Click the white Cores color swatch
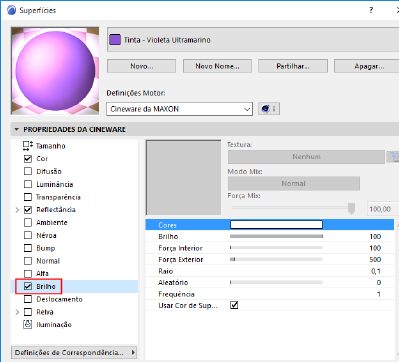The width and height of the screenshot is (399, 362). (276, 225)
